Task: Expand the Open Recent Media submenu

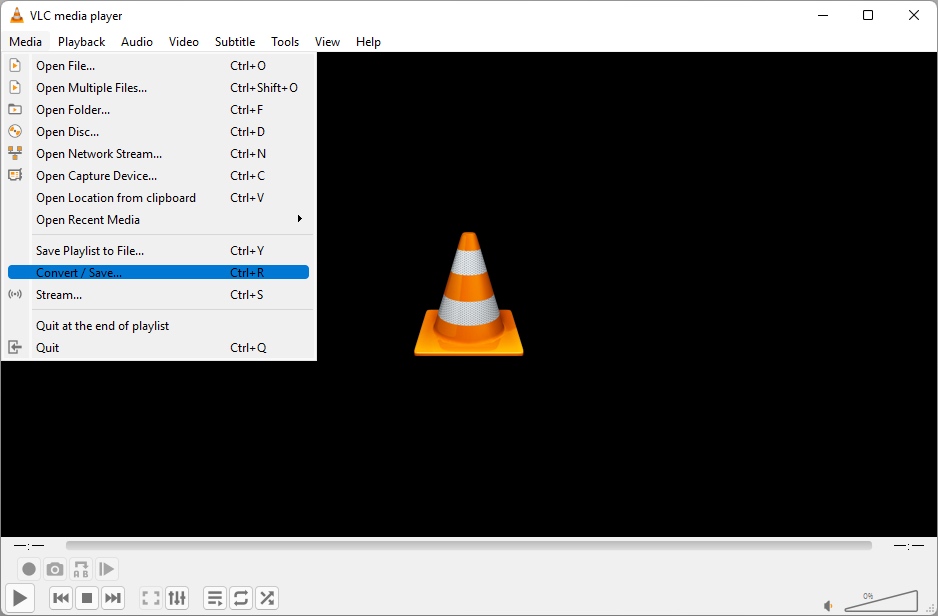Action: [x=87, y=219]
